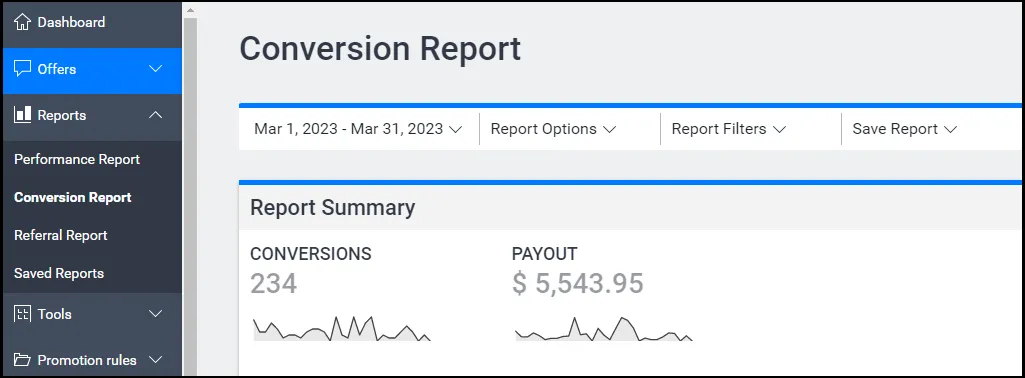Select the Tools sidebar item

[92, 314]
